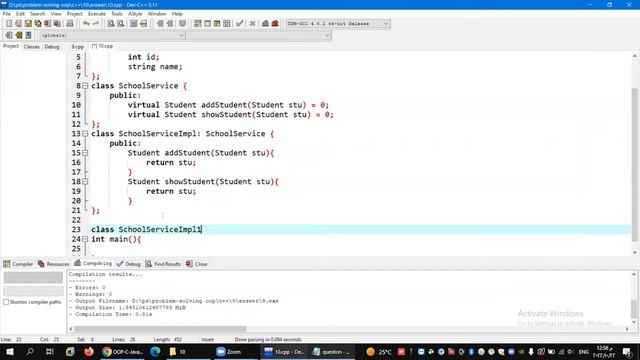Screen dimensions: 640x360
Task: Open the Debug tab in bottom panel
Action: 129,264
